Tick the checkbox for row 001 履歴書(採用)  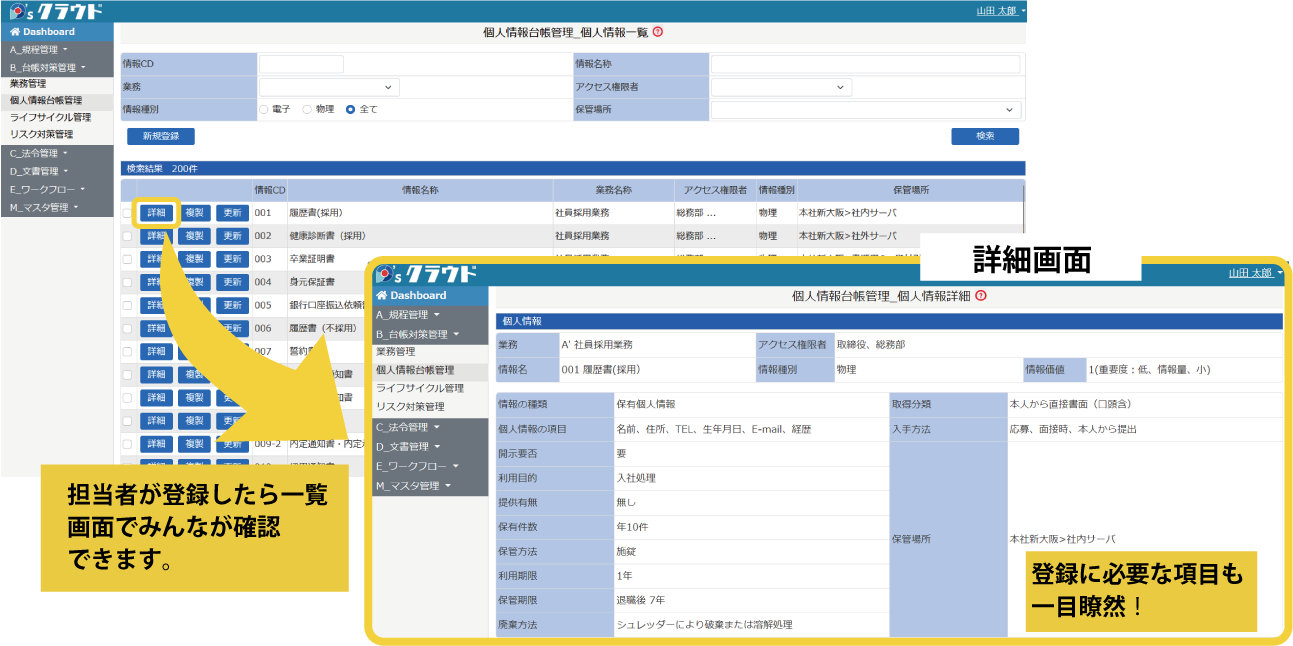(127, 213)
